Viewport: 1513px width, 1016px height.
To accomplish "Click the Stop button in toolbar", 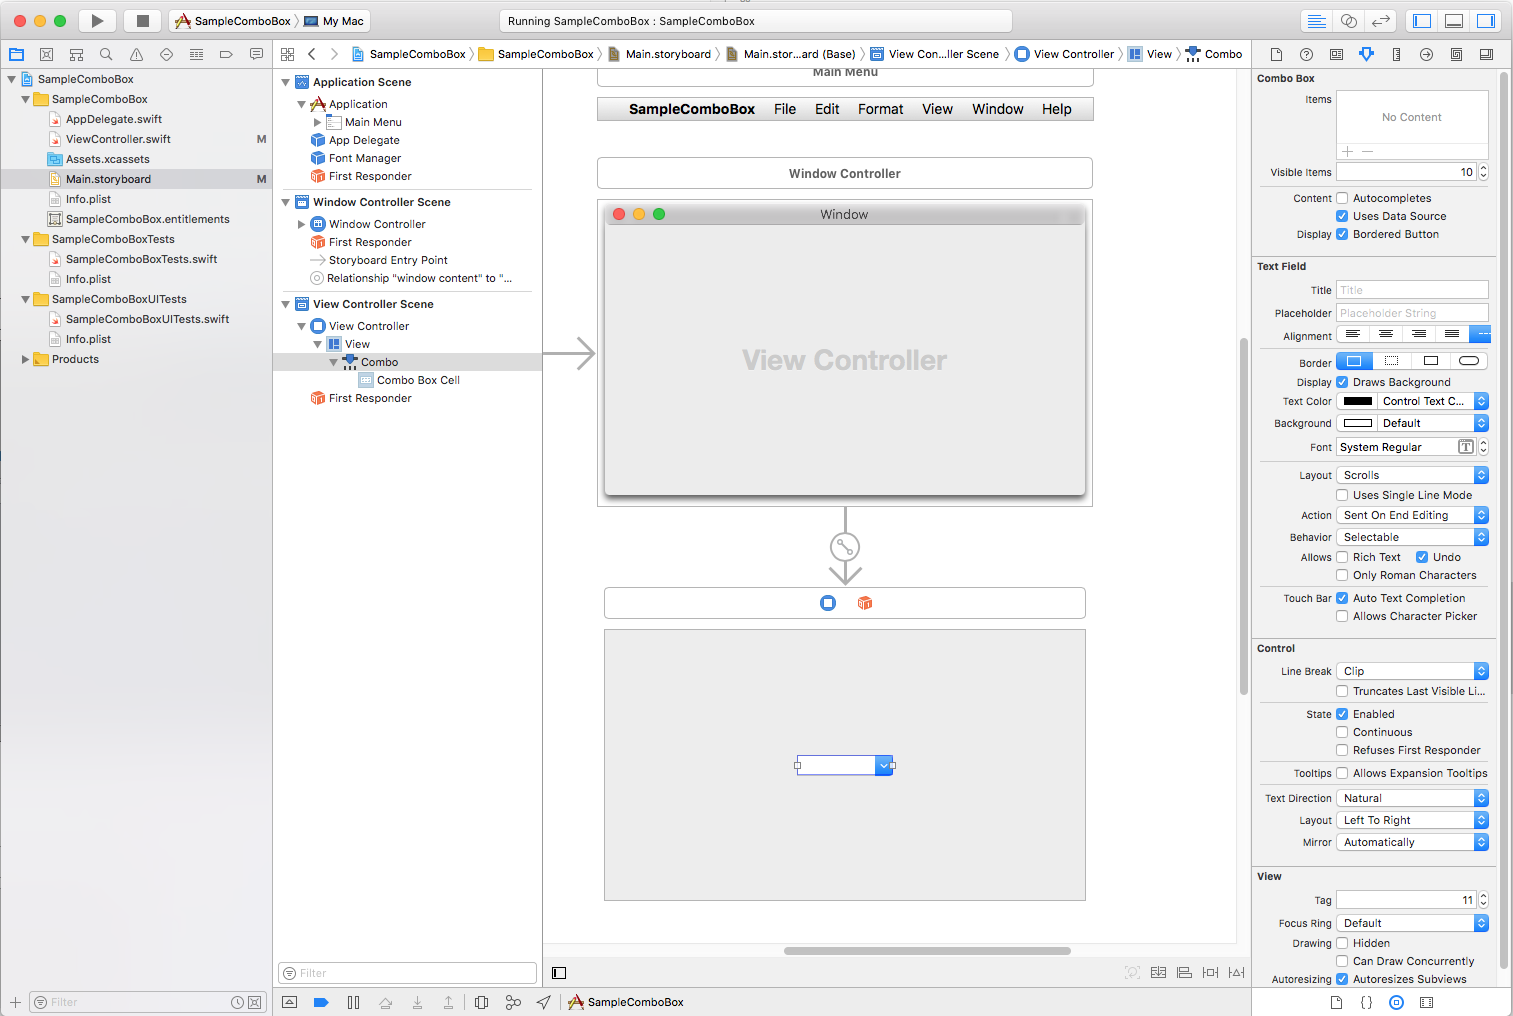I will (142, 21).
